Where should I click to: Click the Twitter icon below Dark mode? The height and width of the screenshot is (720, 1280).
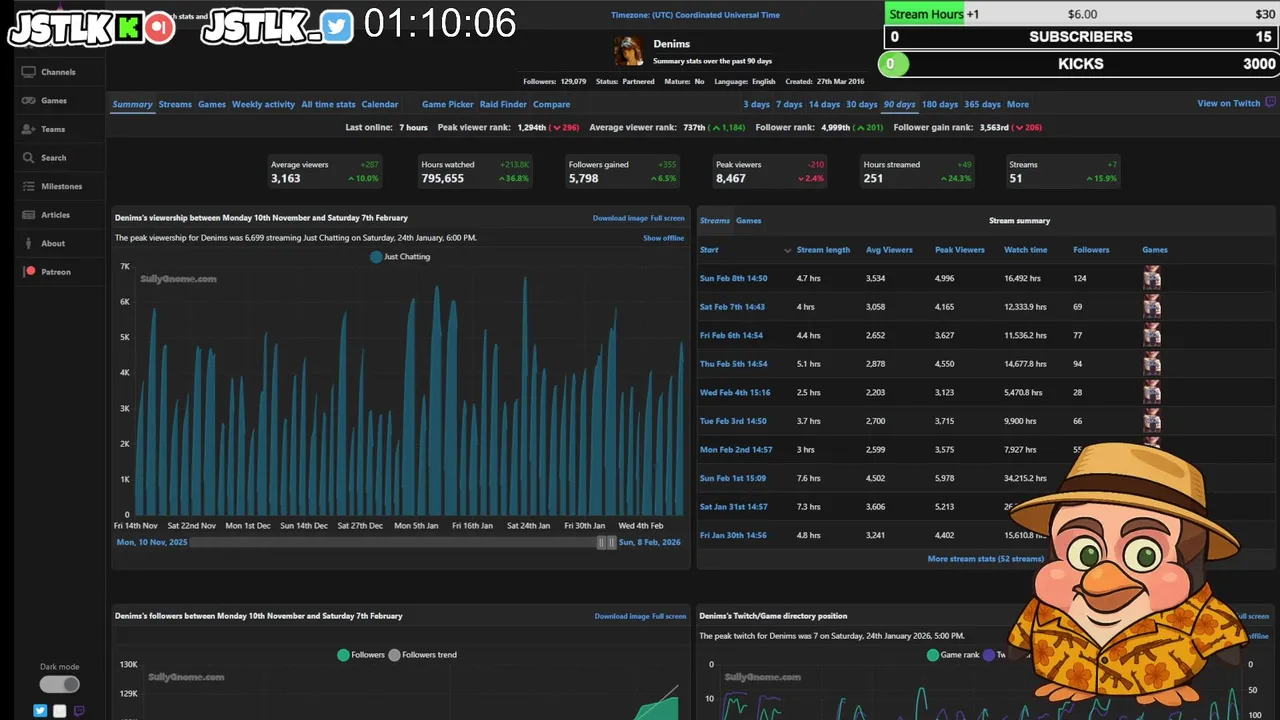(x=40, y=711)
